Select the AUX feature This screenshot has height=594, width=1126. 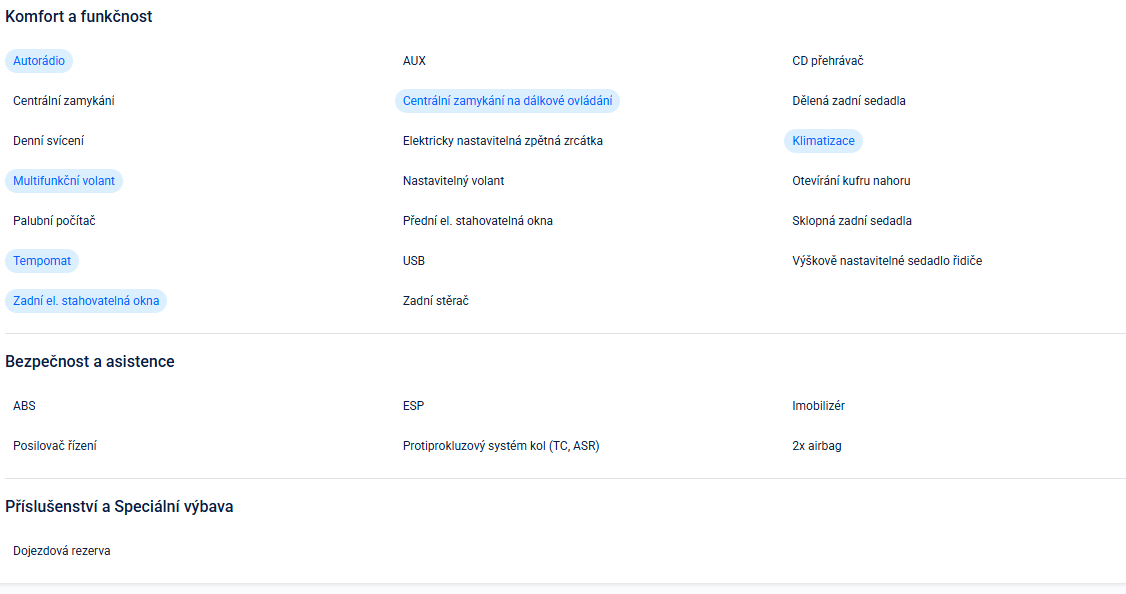pyautogui.click(x=414, y=61)
